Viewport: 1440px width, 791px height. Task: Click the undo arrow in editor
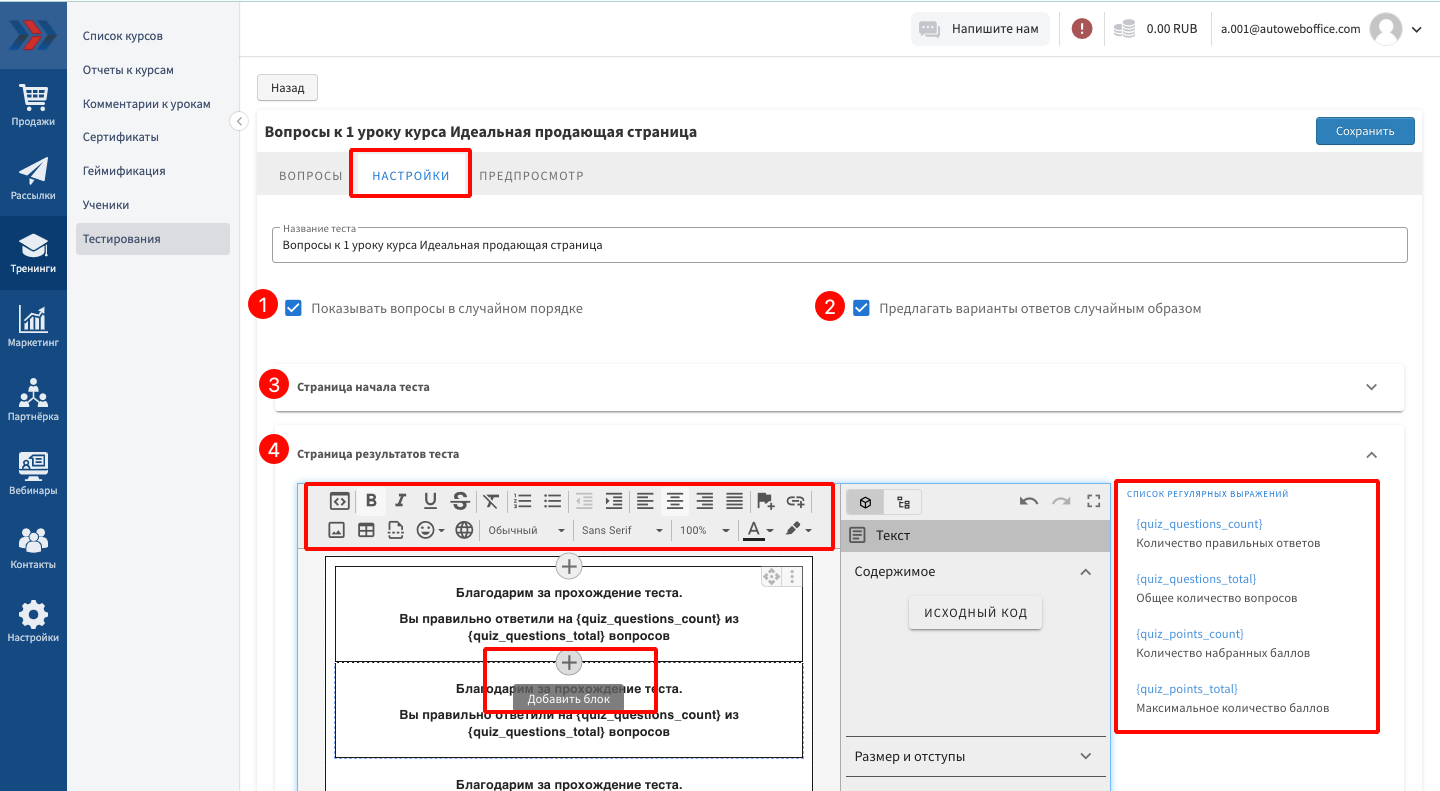1028,501
